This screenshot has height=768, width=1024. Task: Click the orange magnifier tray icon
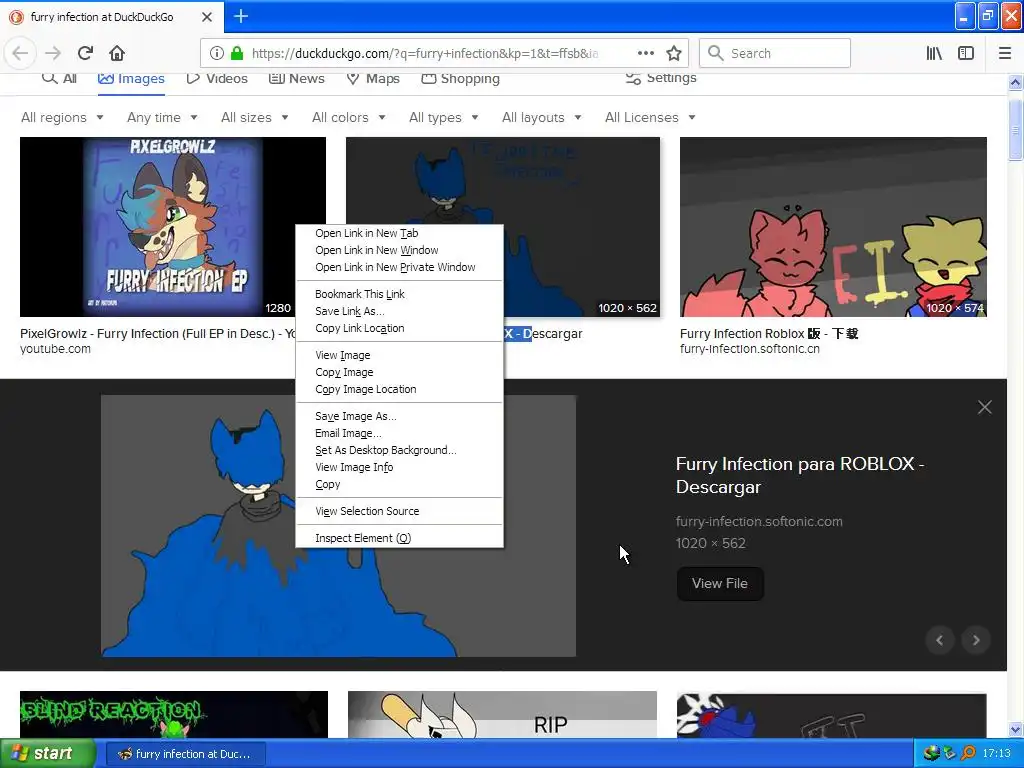[x=968, y=753]
